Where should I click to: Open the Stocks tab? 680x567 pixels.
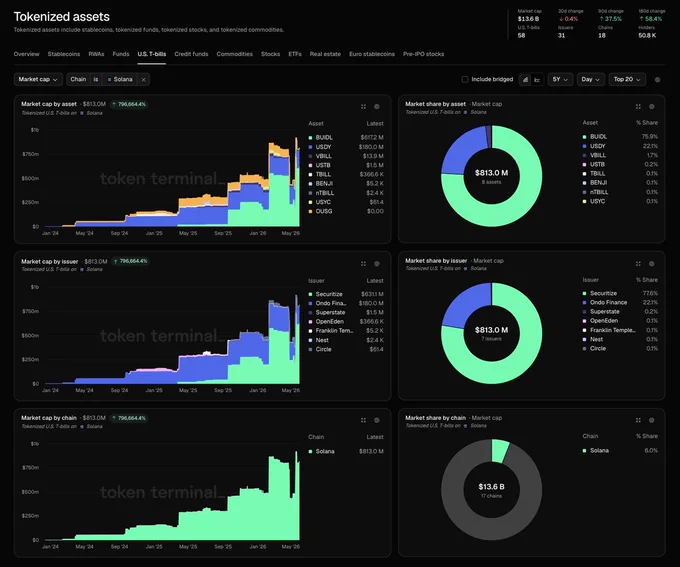click(271, 54)
